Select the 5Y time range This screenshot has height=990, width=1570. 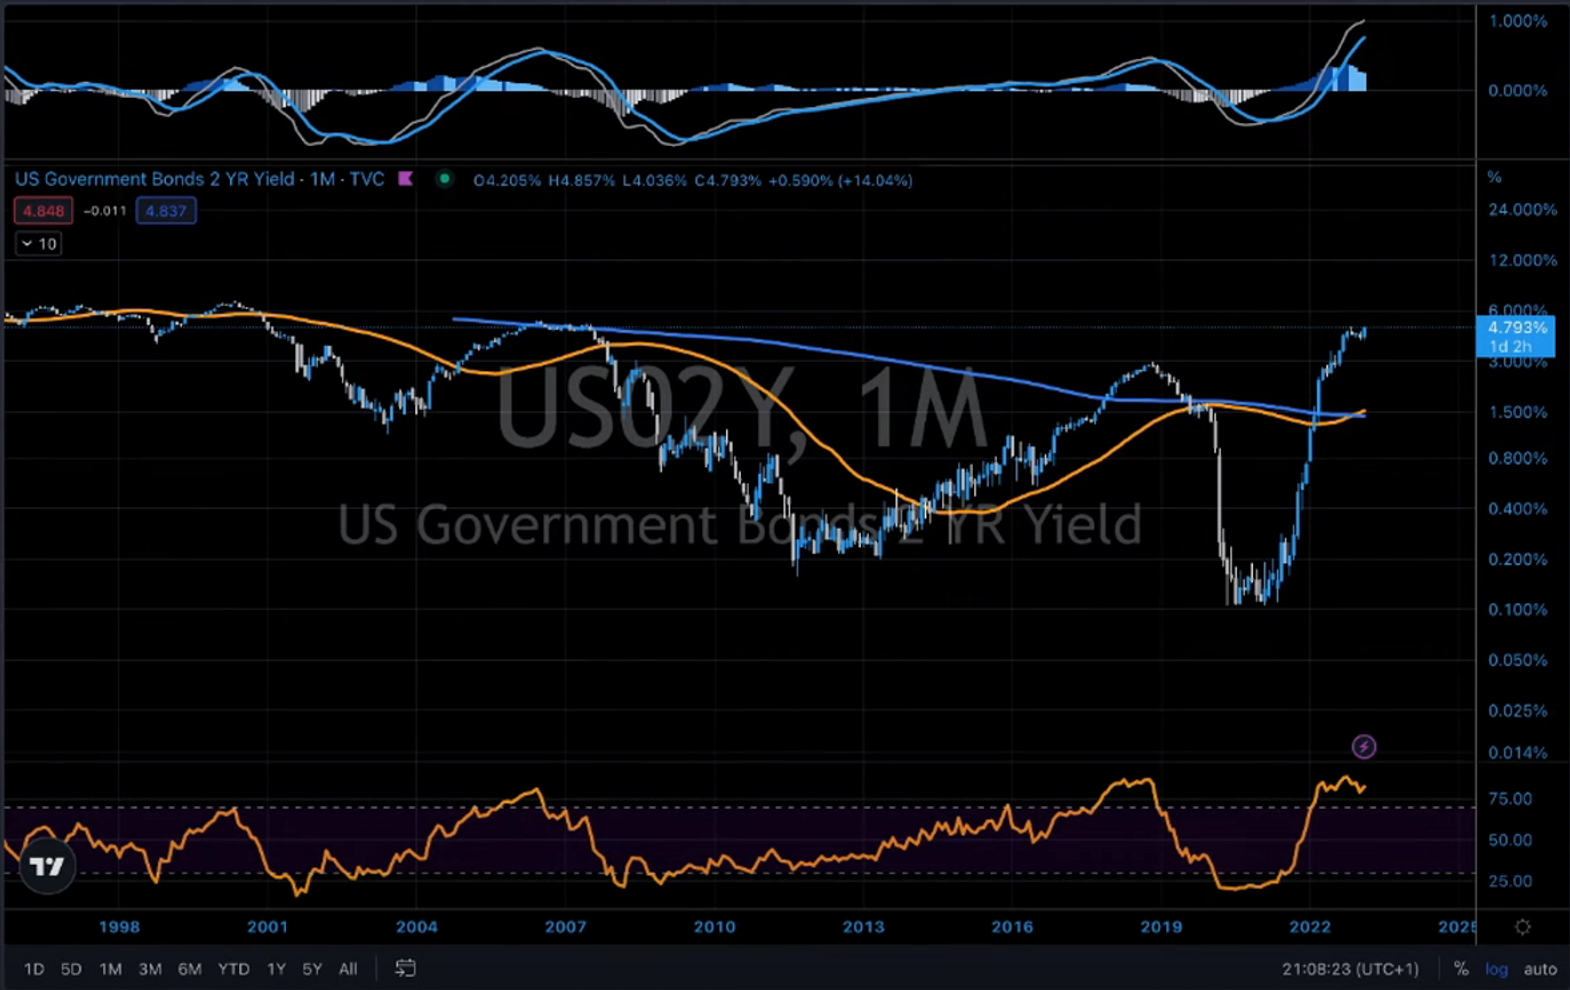pos(312,968)
